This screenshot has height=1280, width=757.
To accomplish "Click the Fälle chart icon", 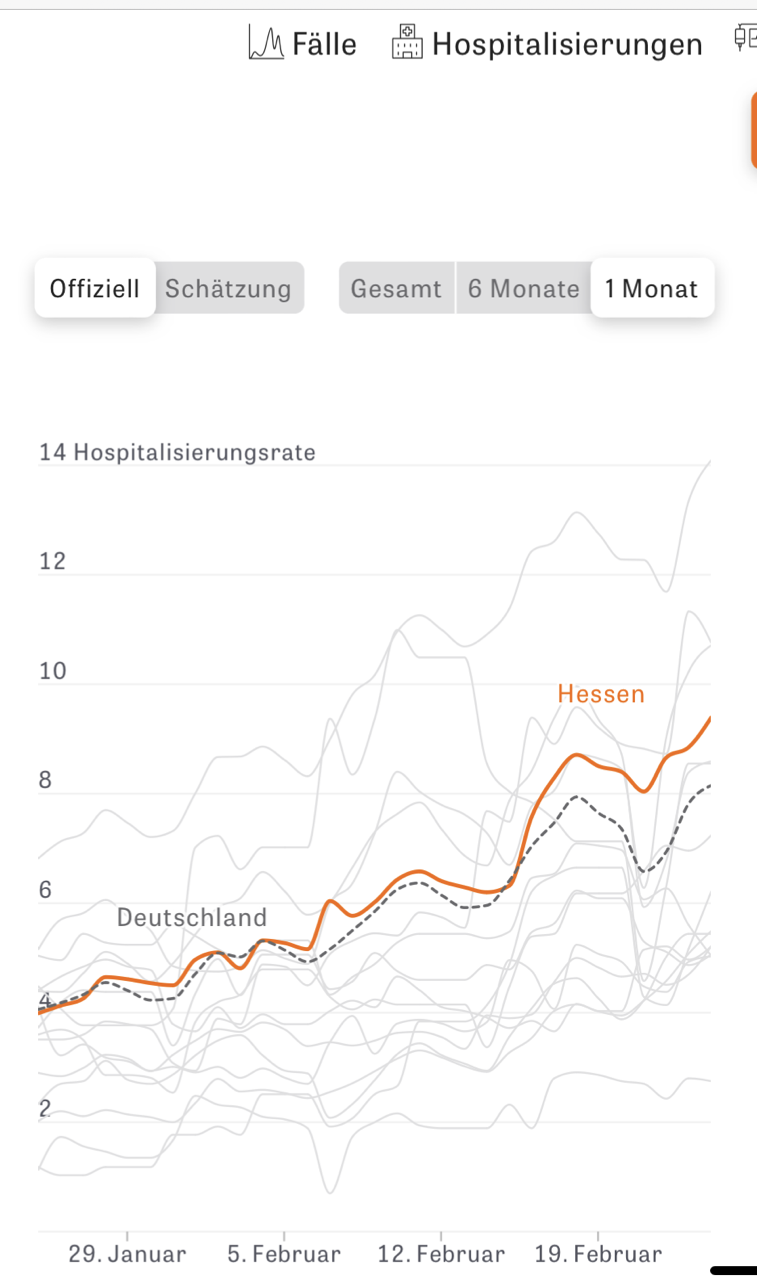I will [x=266, y=43].
